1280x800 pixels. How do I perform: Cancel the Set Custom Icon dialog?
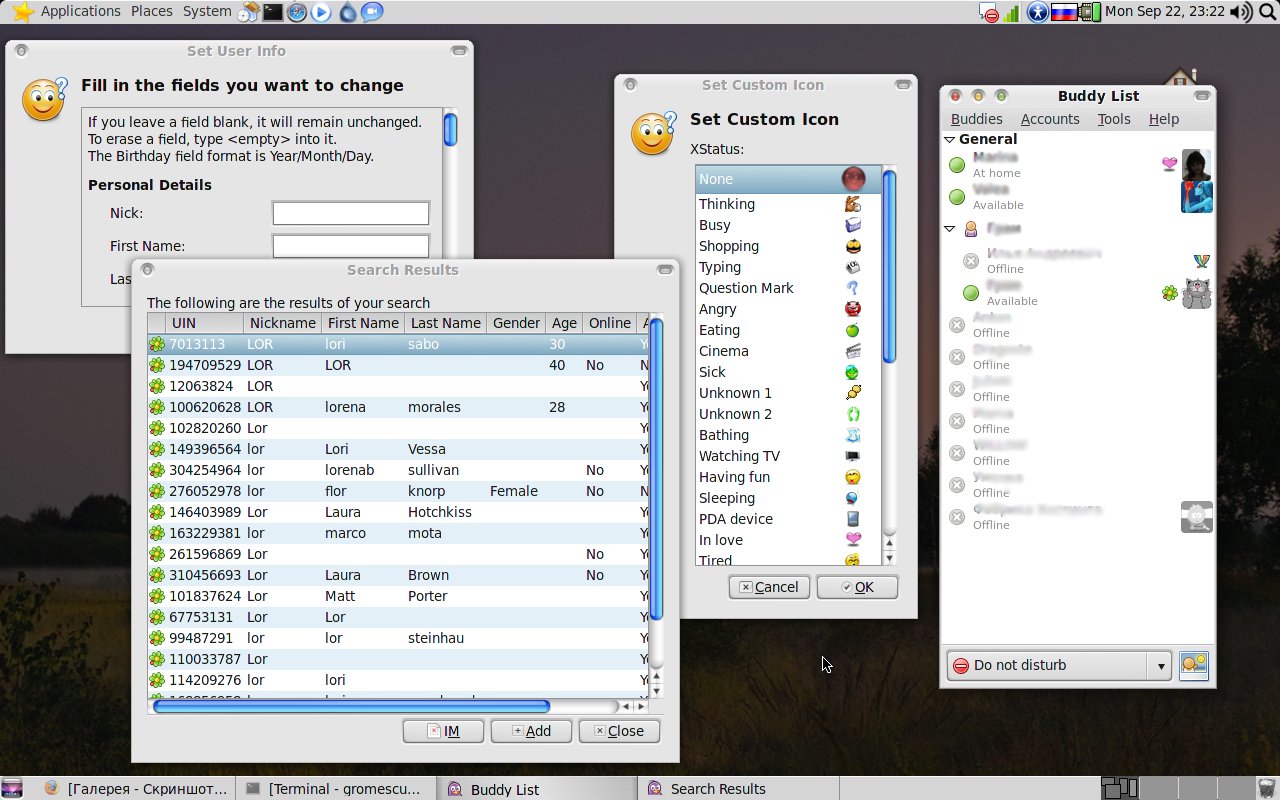tap(769, 587)
